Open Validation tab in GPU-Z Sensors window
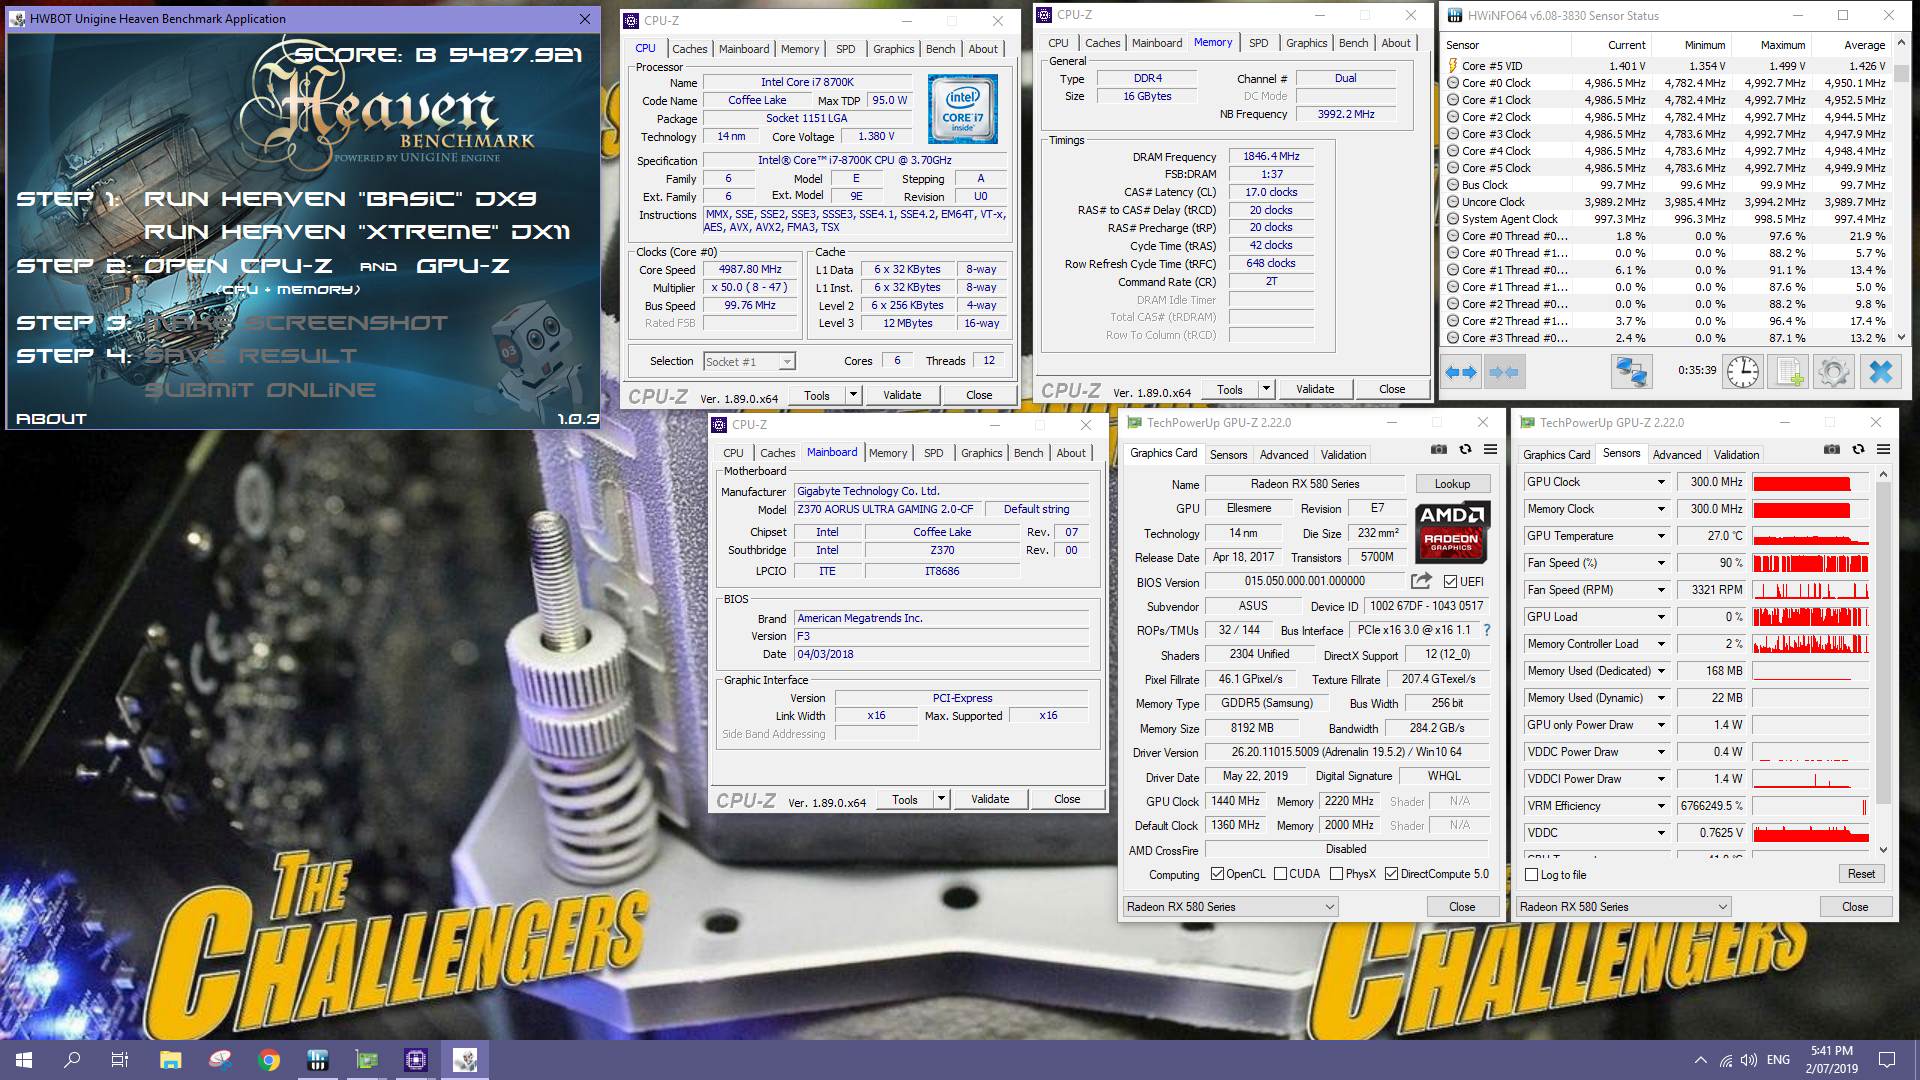 (x=1737, y=455)
